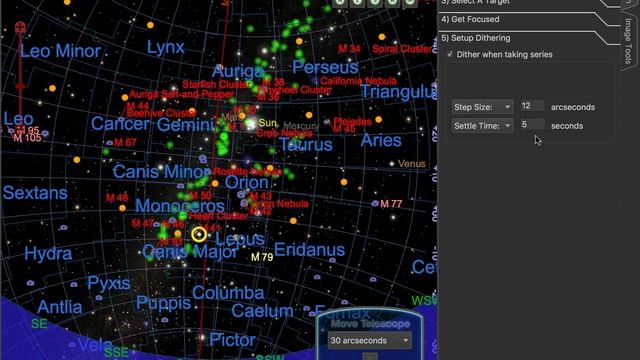Click the Auriga constellation name
Image resolution: width=640 pixels, height=360 pixels.
point(238,72)
